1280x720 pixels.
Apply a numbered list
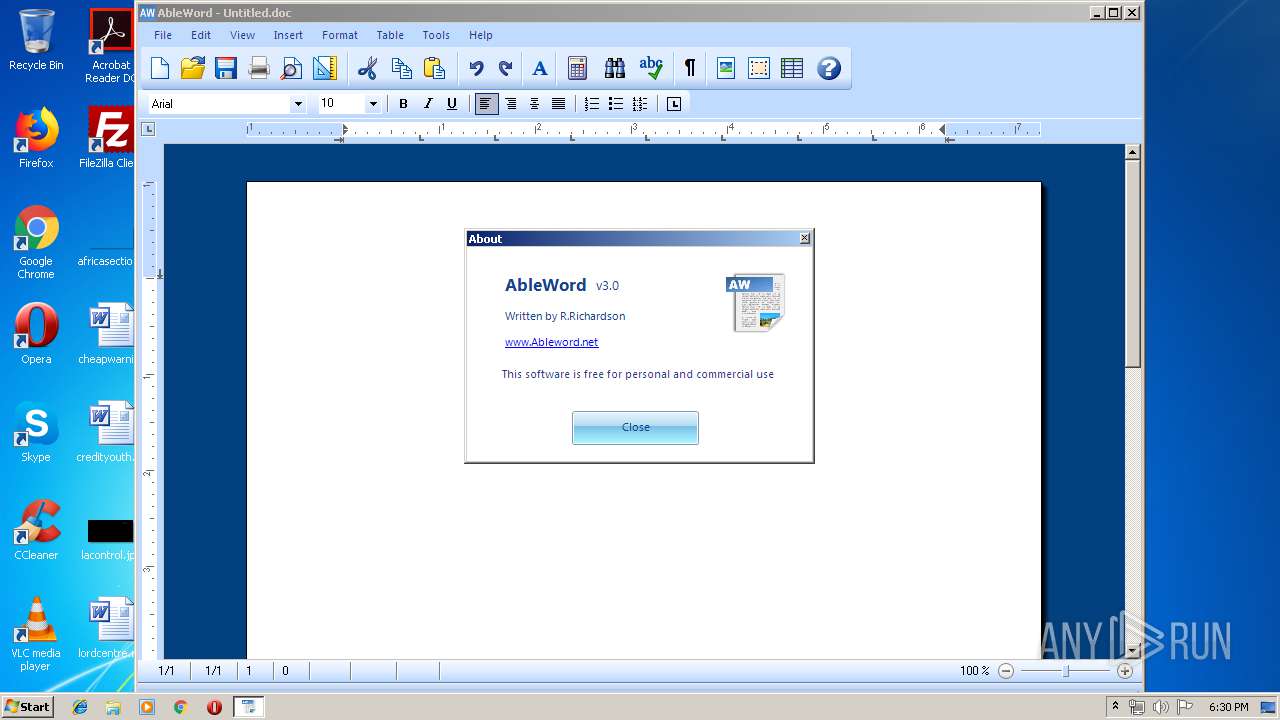tap(592, 104)
